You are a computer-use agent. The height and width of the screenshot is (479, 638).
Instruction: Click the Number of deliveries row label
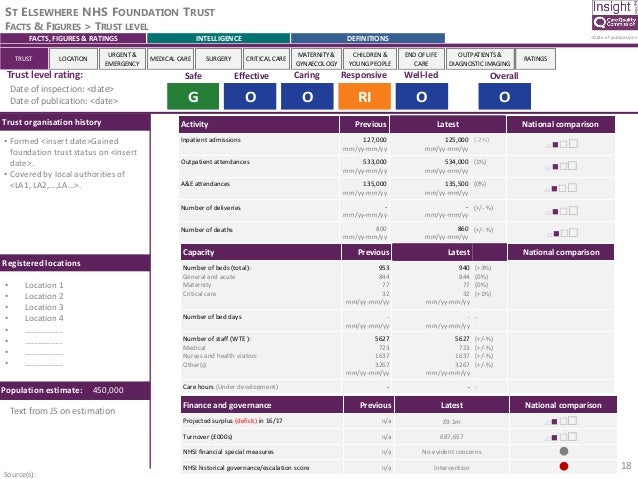(x=210, y=208)
